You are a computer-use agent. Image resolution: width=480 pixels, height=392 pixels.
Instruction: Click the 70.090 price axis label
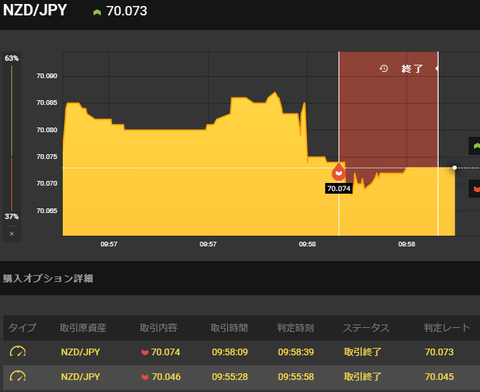pyautogui.click(x=47, y=76)
